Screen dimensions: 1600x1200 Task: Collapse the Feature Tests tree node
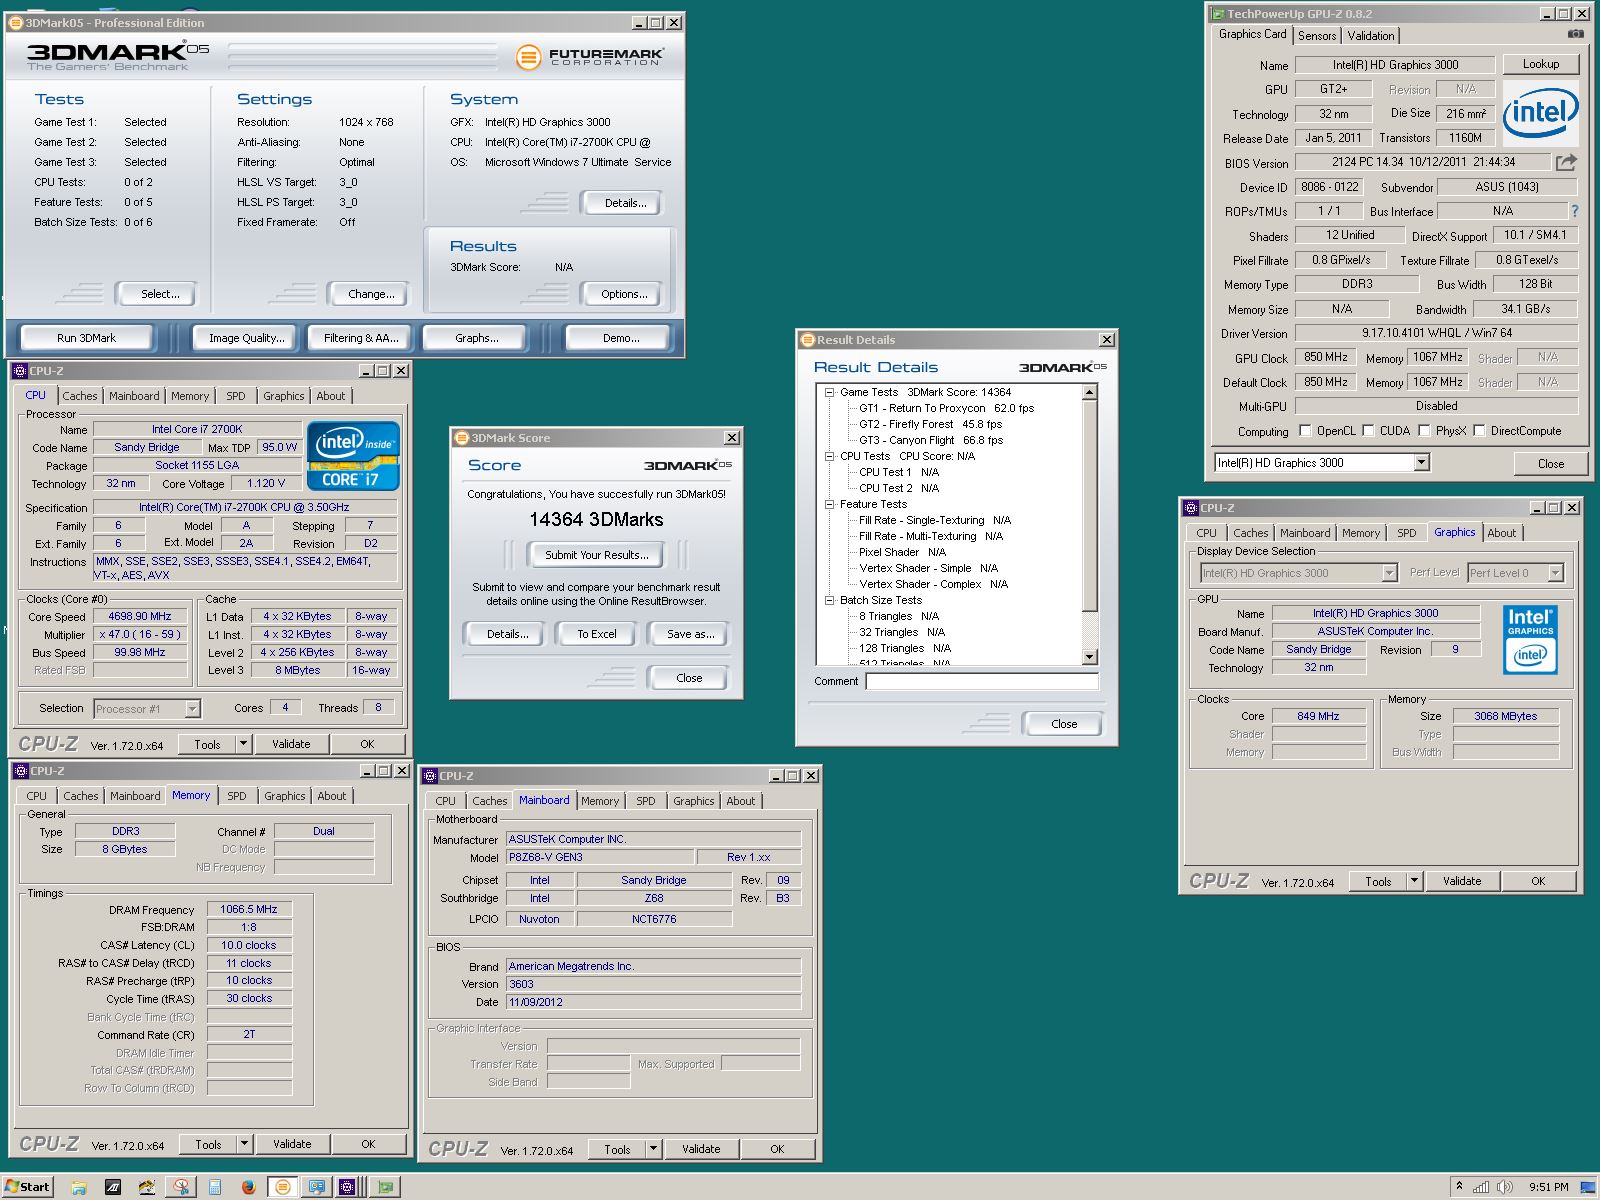[829, 504]
